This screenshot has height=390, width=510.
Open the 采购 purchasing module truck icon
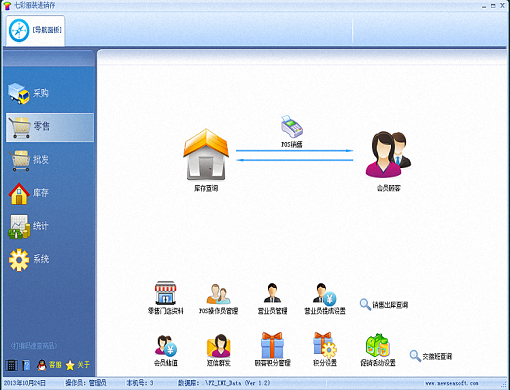(x=19, y=93)
